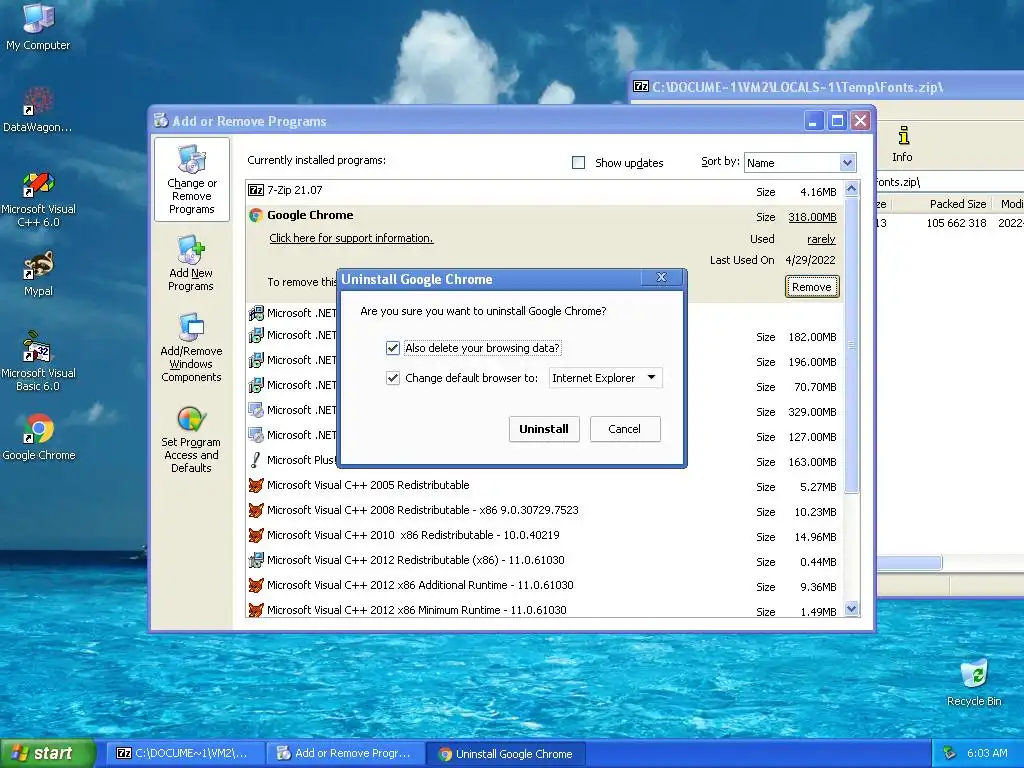
Task: Select the Microsoft Visual Basic 6.0 desktop icon
Action: point(39,361)
